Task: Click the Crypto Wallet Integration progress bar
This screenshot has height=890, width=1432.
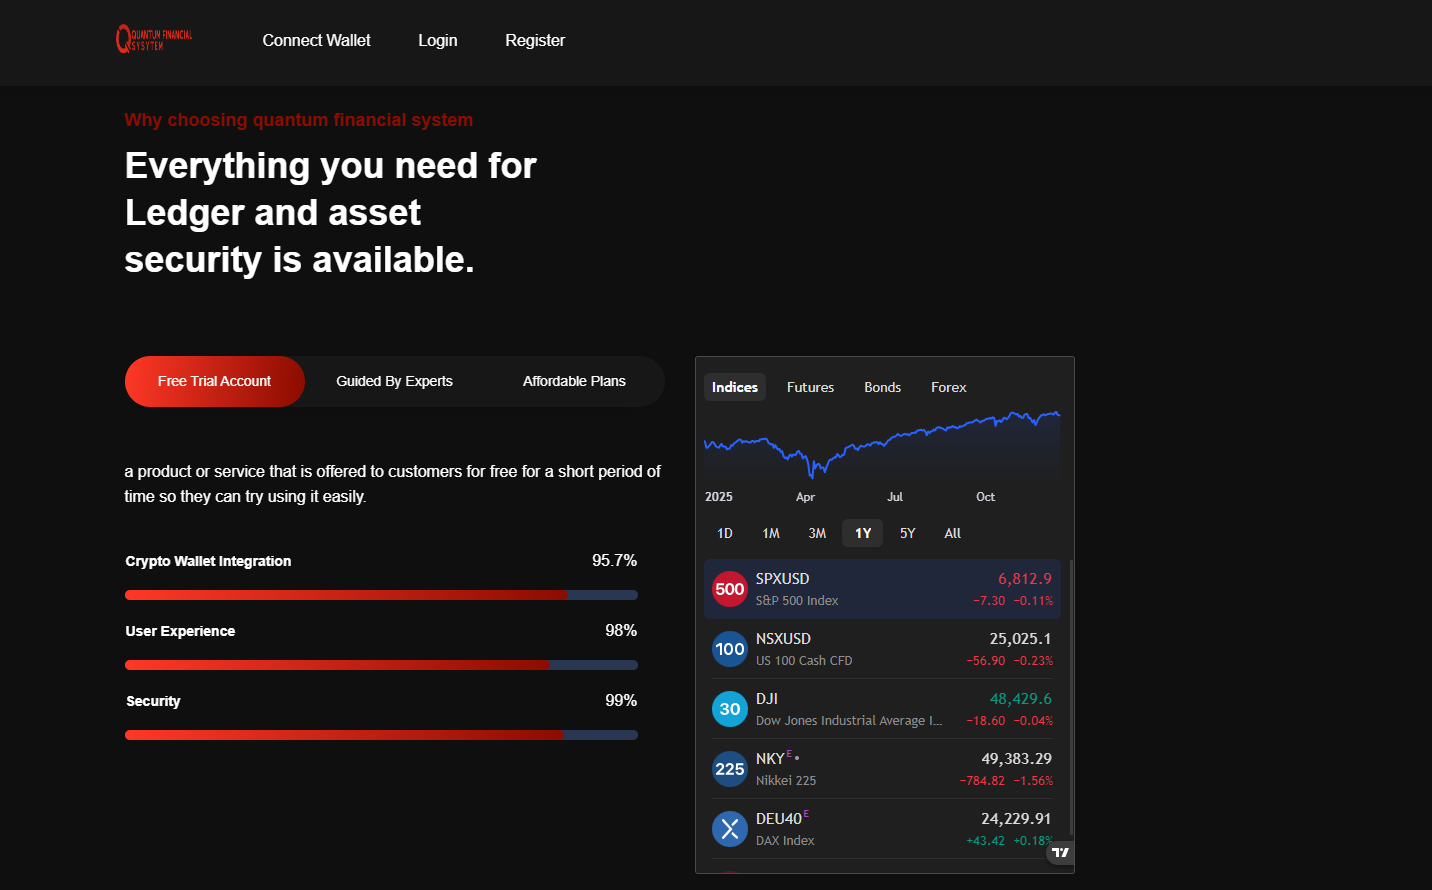Action: click(381, 595)
